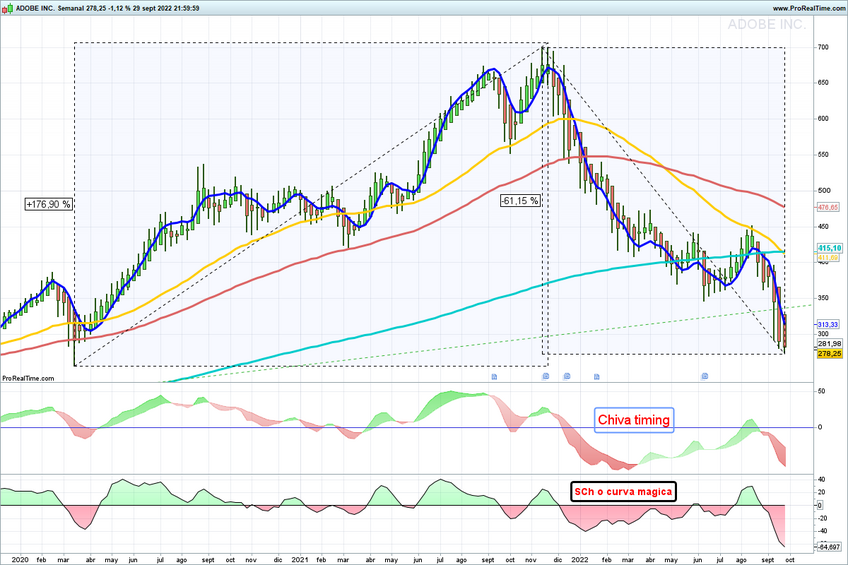This screenshot has height=565, width=848.
Task: Open the event marker icon under September 2021
Action: [x=494, y=377]
